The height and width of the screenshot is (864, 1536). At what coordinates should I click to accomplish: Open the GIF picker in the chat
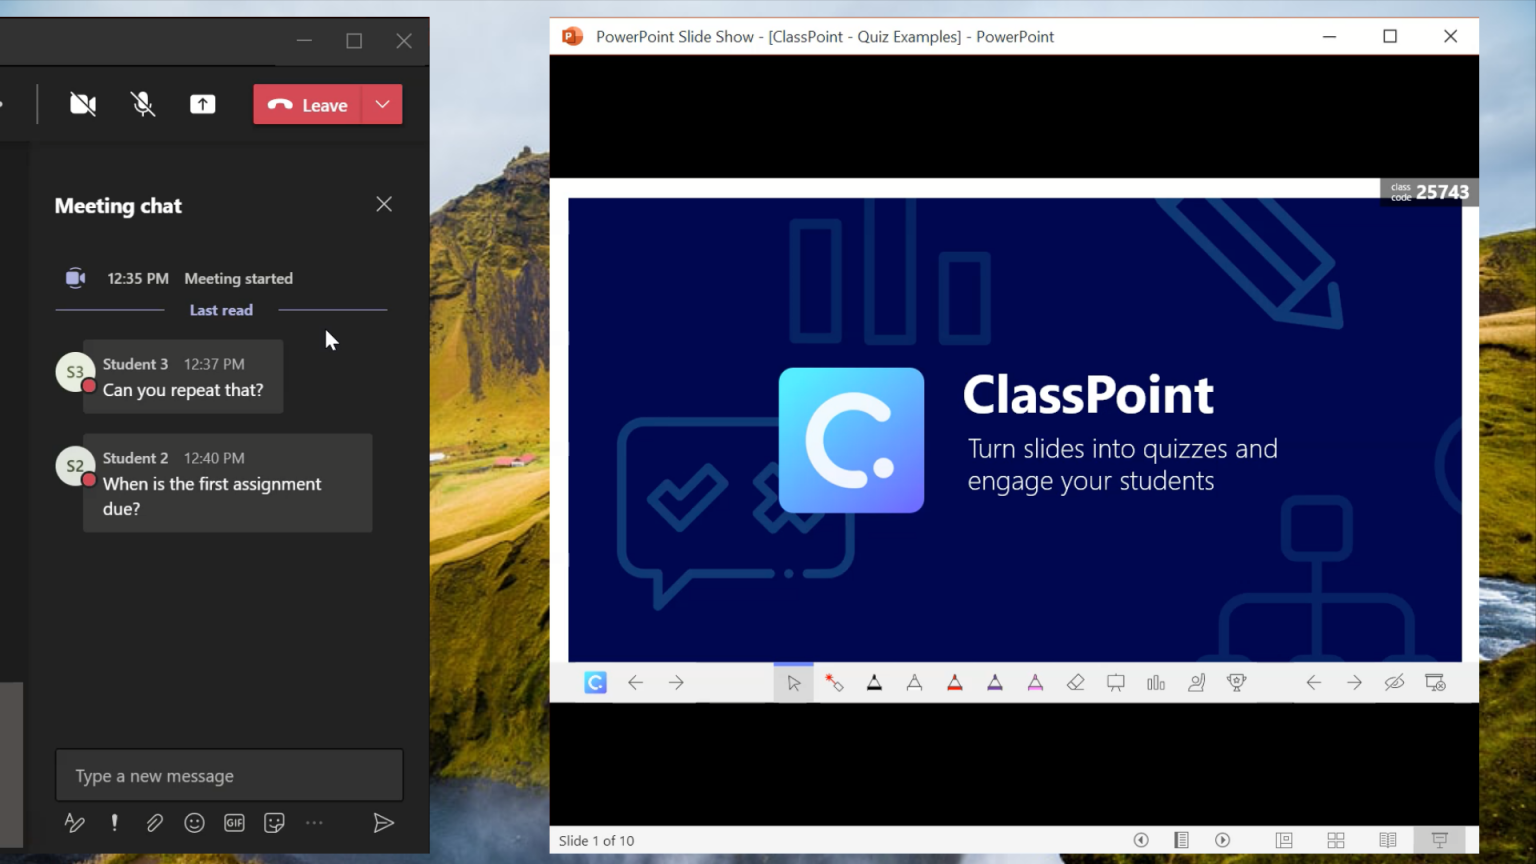click(x=234, y=822)
